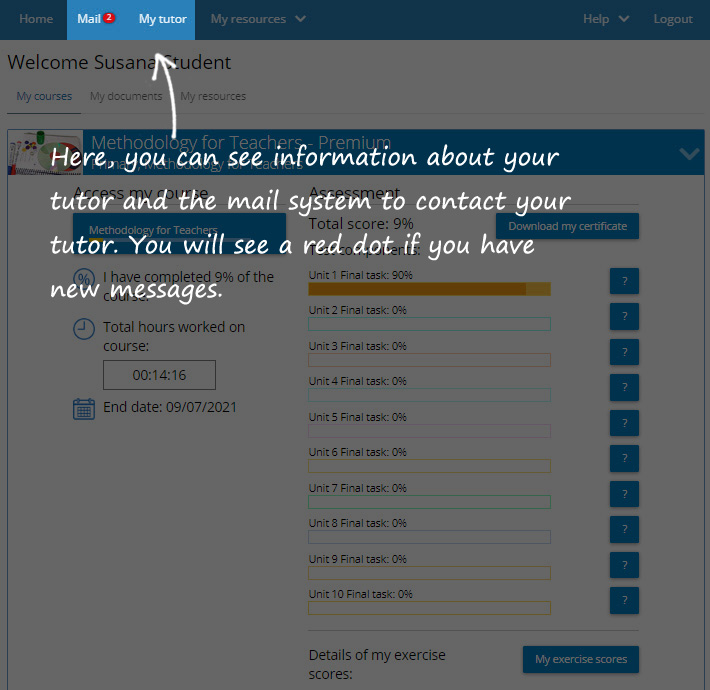The image size is (710, 690).
Task: Open the My tutor menu item
Action: pos(162,19)
